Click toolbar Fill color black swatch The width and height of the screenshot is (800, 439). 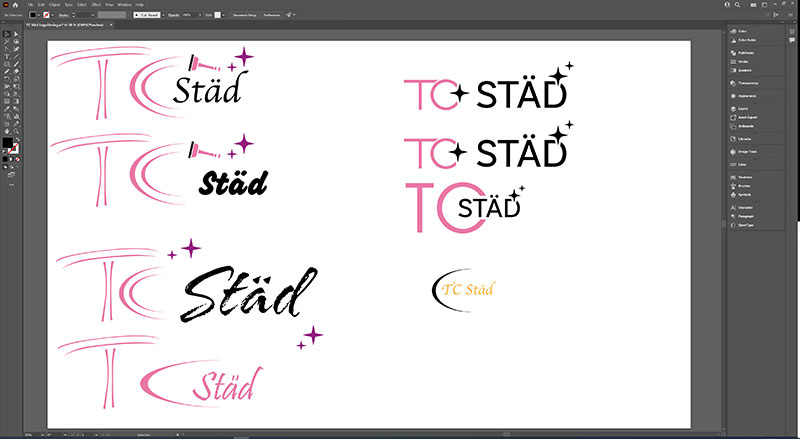[x=7, y=142]
